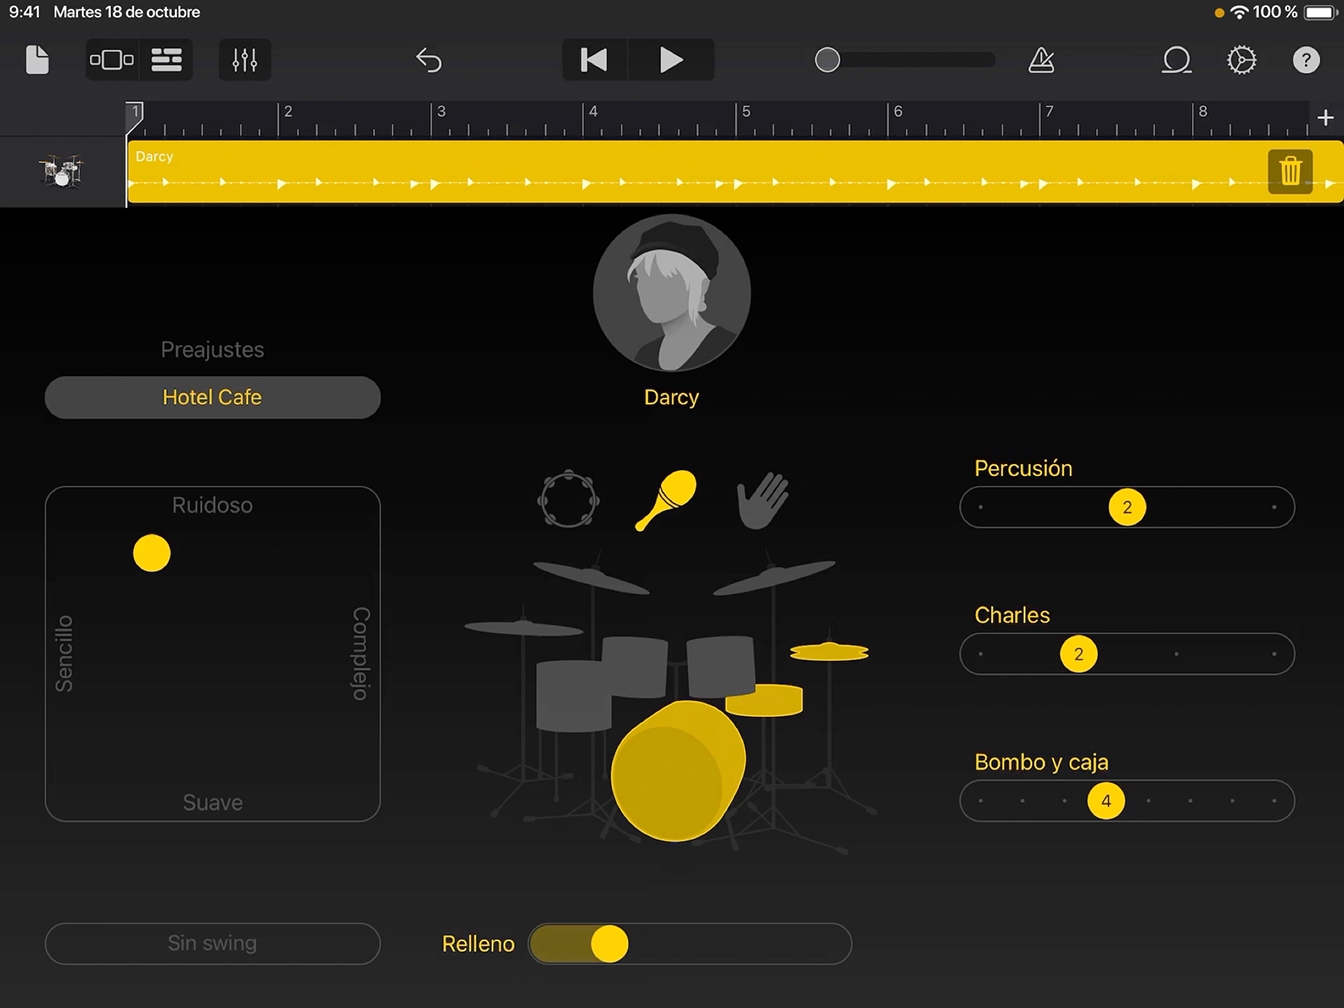Open song settings gear

[1241, 60]
